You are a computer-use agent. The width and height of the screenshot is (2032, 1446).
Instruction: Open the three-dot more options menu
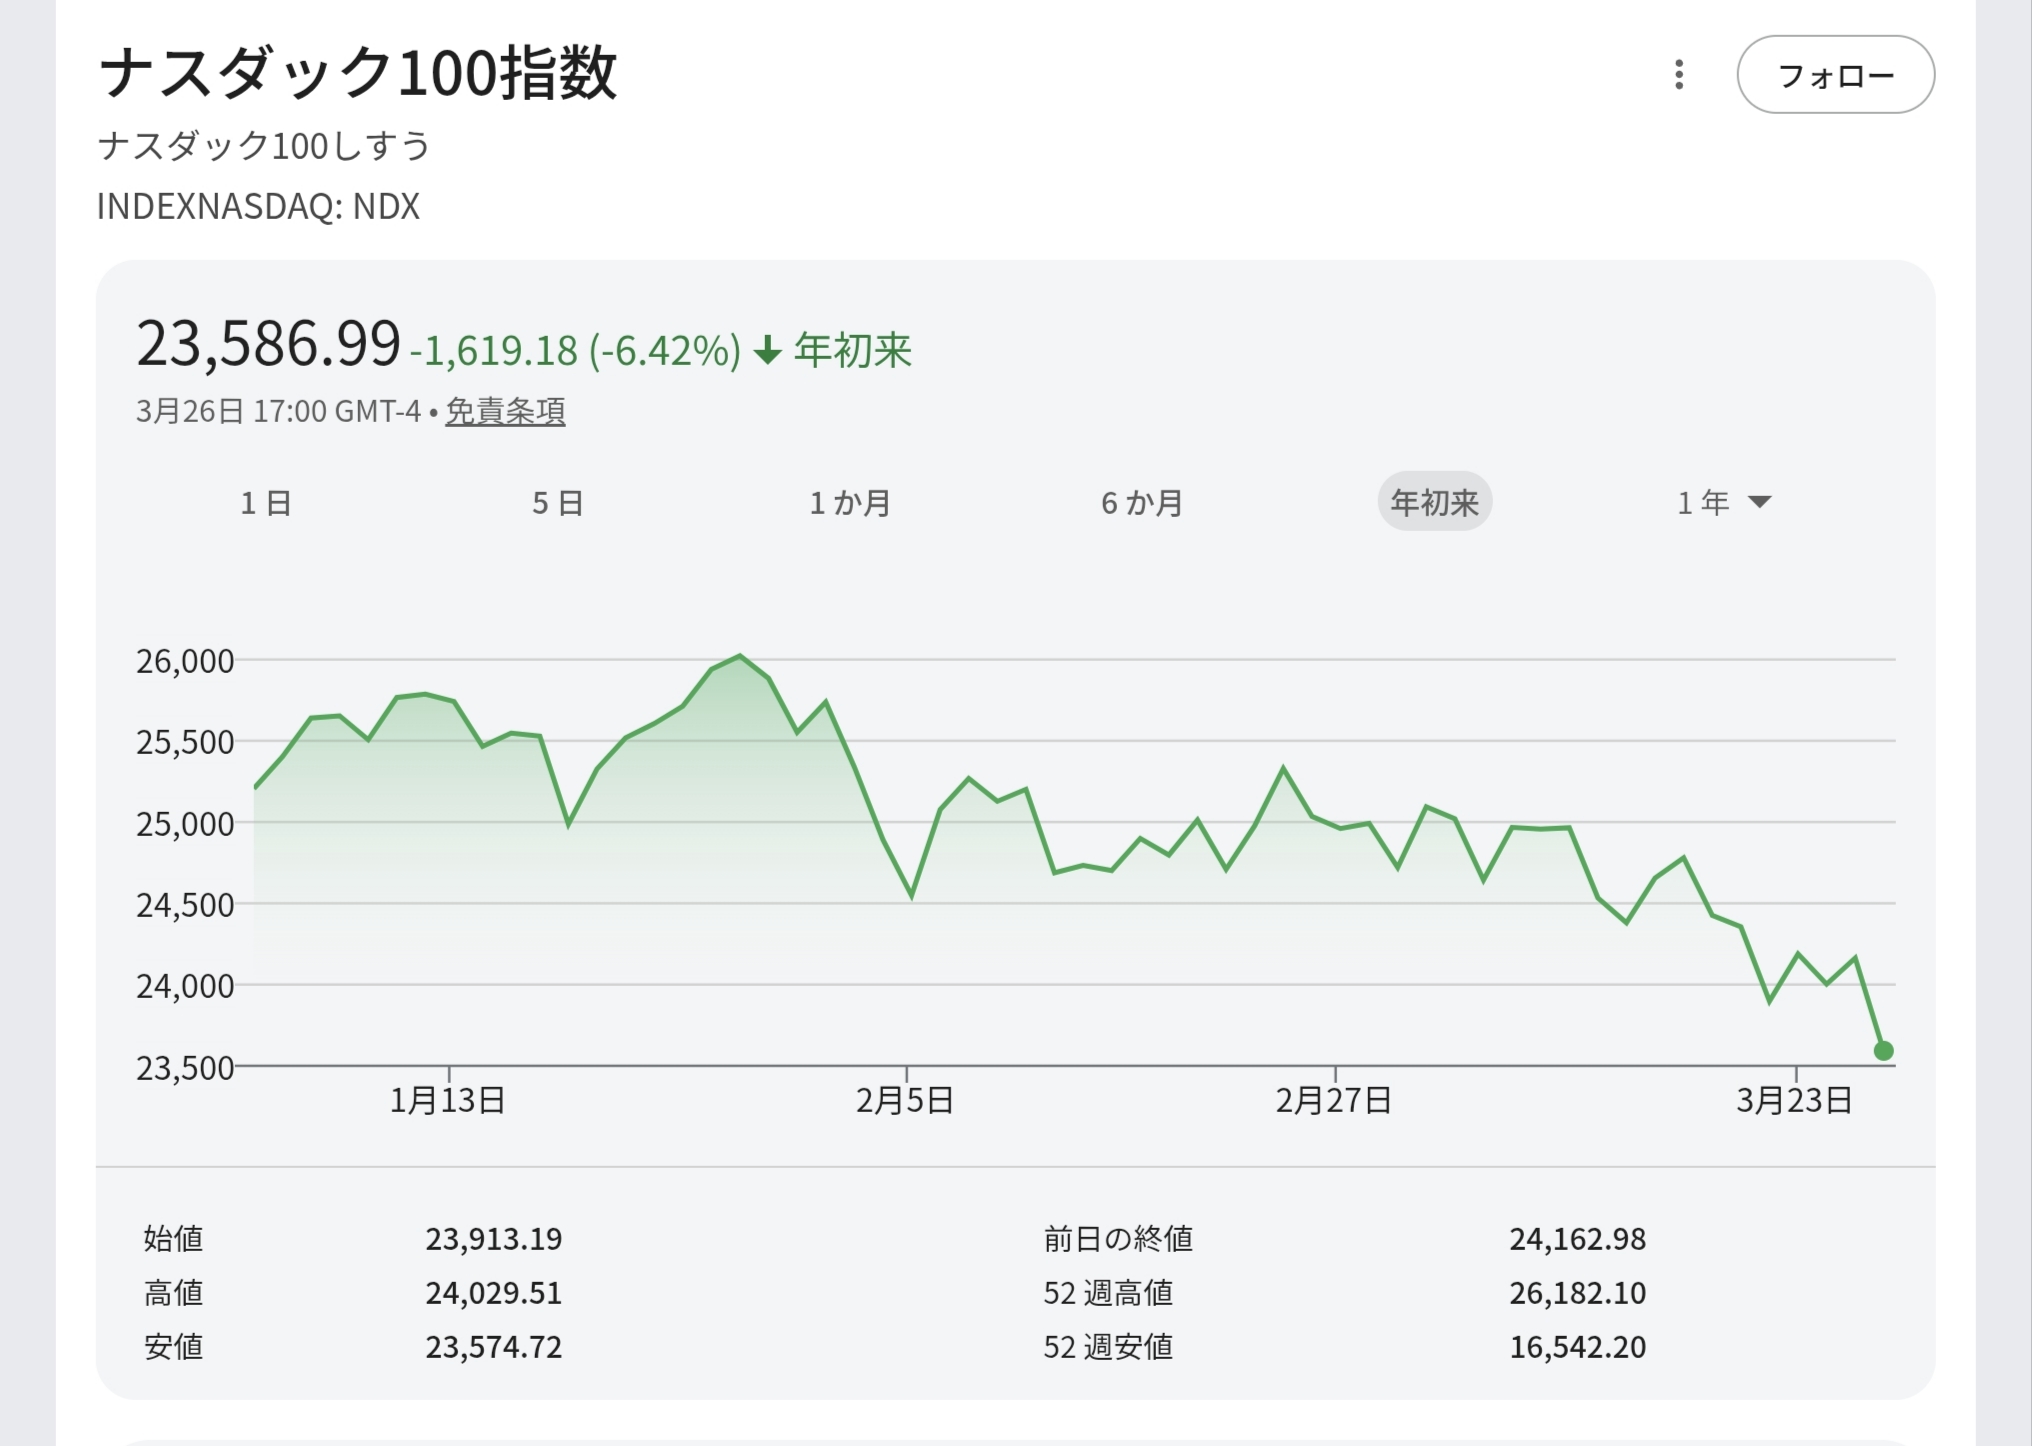[x=1679, y=75]
